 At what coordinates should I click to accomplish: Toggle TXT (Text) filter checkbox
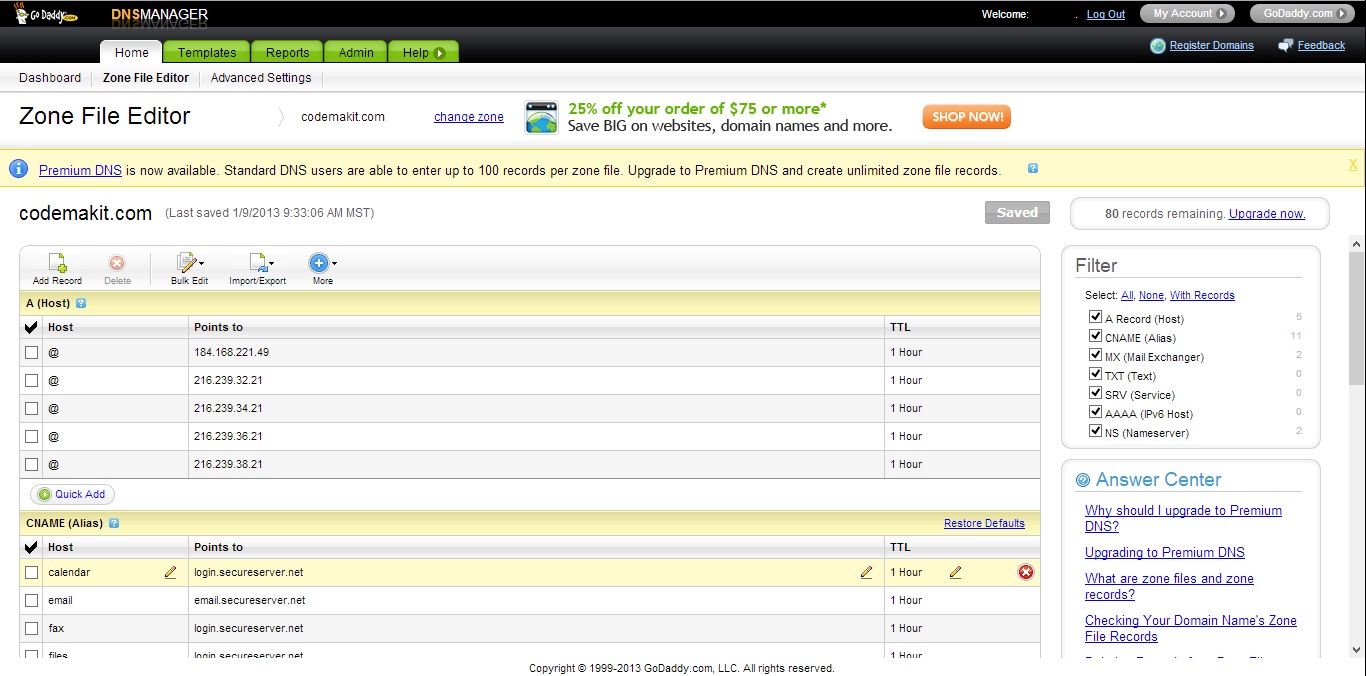pyautogui.click(x=1095, y=374)
